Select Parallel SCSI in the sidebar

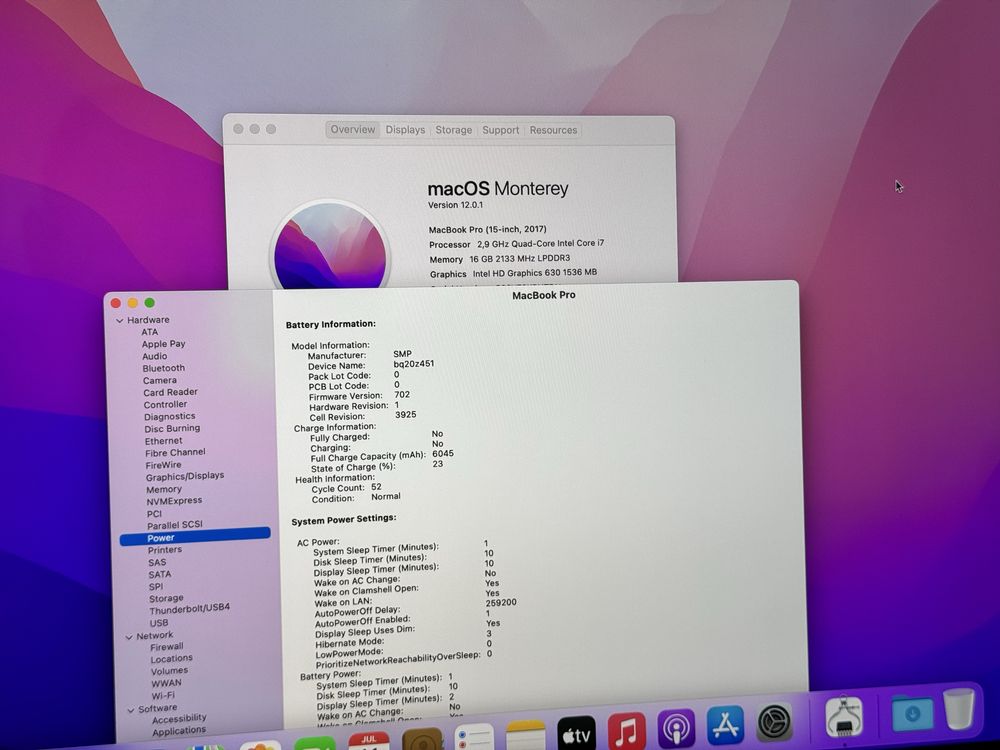coord(175,525)
